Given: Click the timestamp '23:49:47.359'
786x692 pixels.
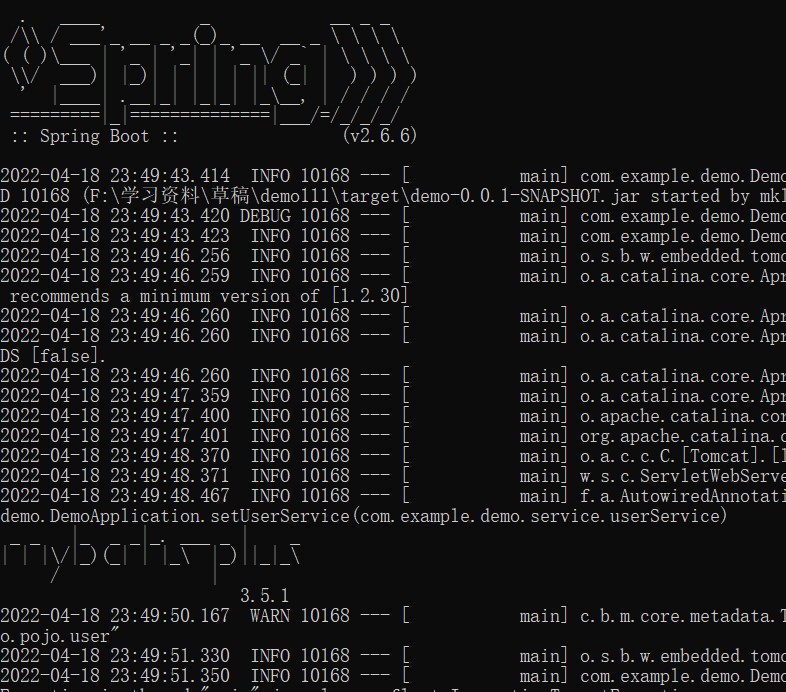Looking at the screenshot, I should click(170, 396).
